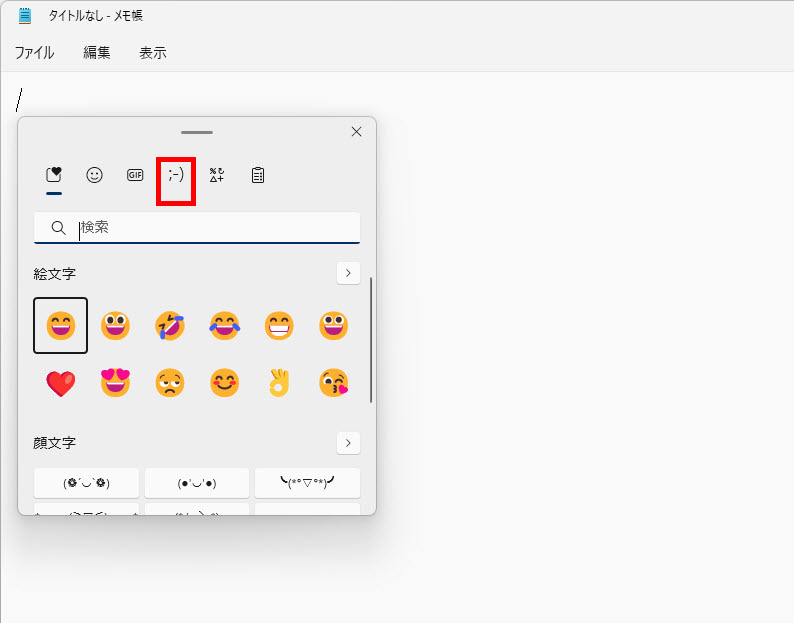This screenshot has height=623, width=794.
Task: Insert the red heart emoji
Action: (61, 383)
